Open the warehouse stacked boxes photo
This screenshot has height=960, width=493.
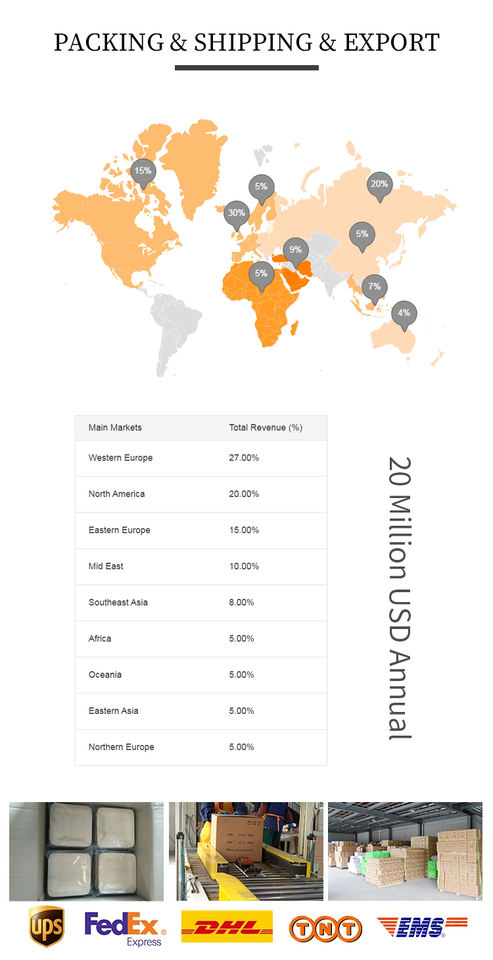405,851
